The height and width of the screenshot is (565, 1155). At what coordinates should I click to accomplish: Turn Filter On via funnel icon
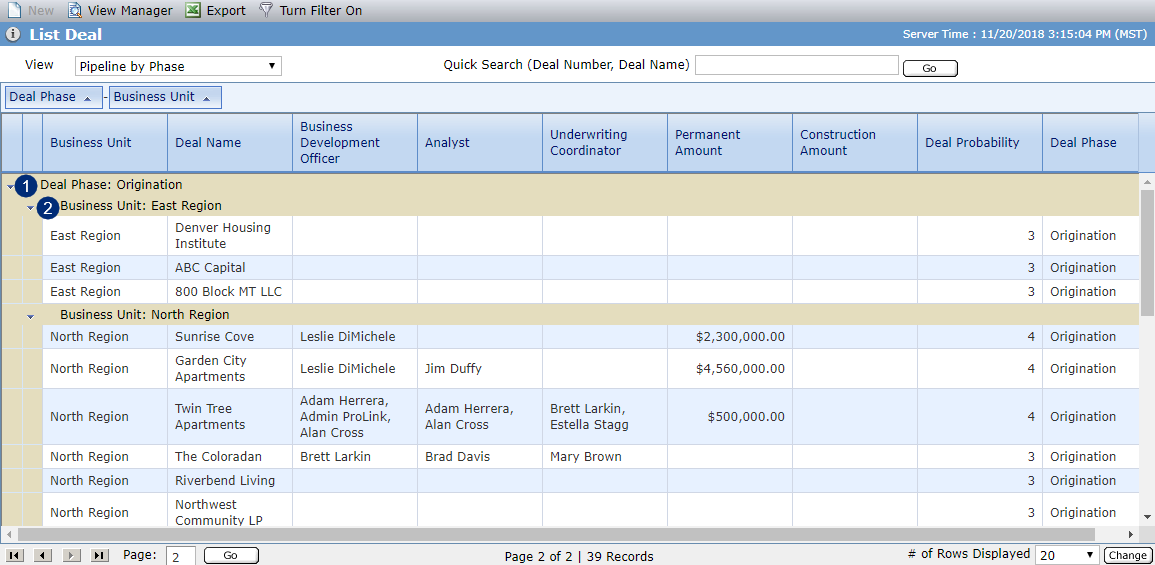[x=266, y=10]
